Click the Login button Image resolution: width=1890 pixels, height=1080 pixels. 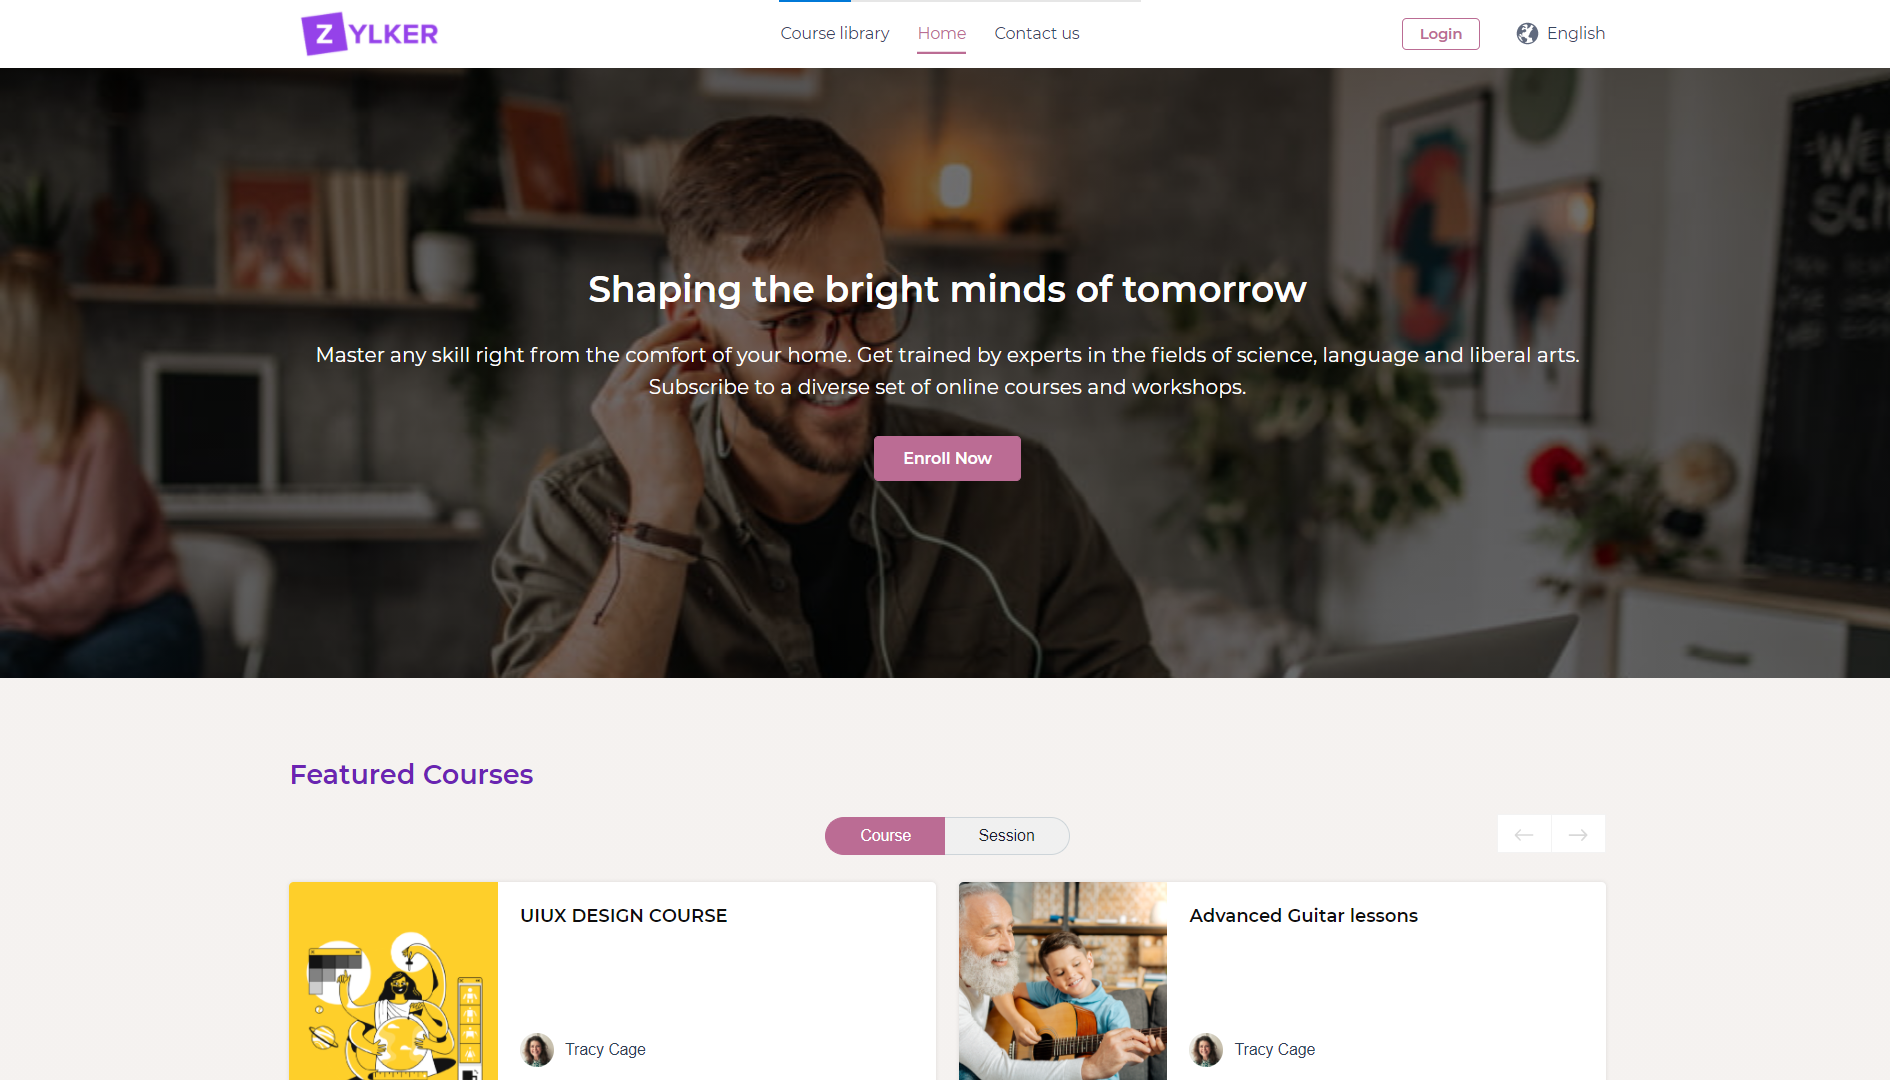(1441, 34)
